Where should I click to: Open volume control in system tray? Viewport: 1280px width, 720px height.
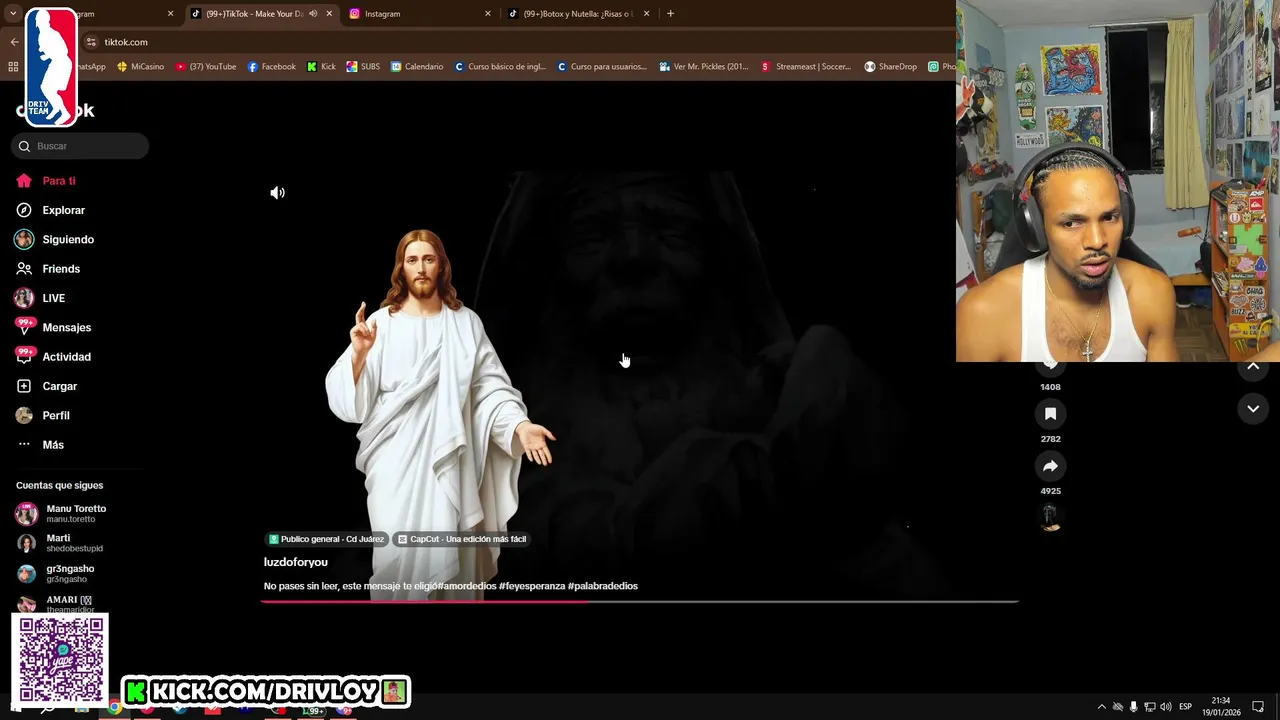pos(1166,707)
